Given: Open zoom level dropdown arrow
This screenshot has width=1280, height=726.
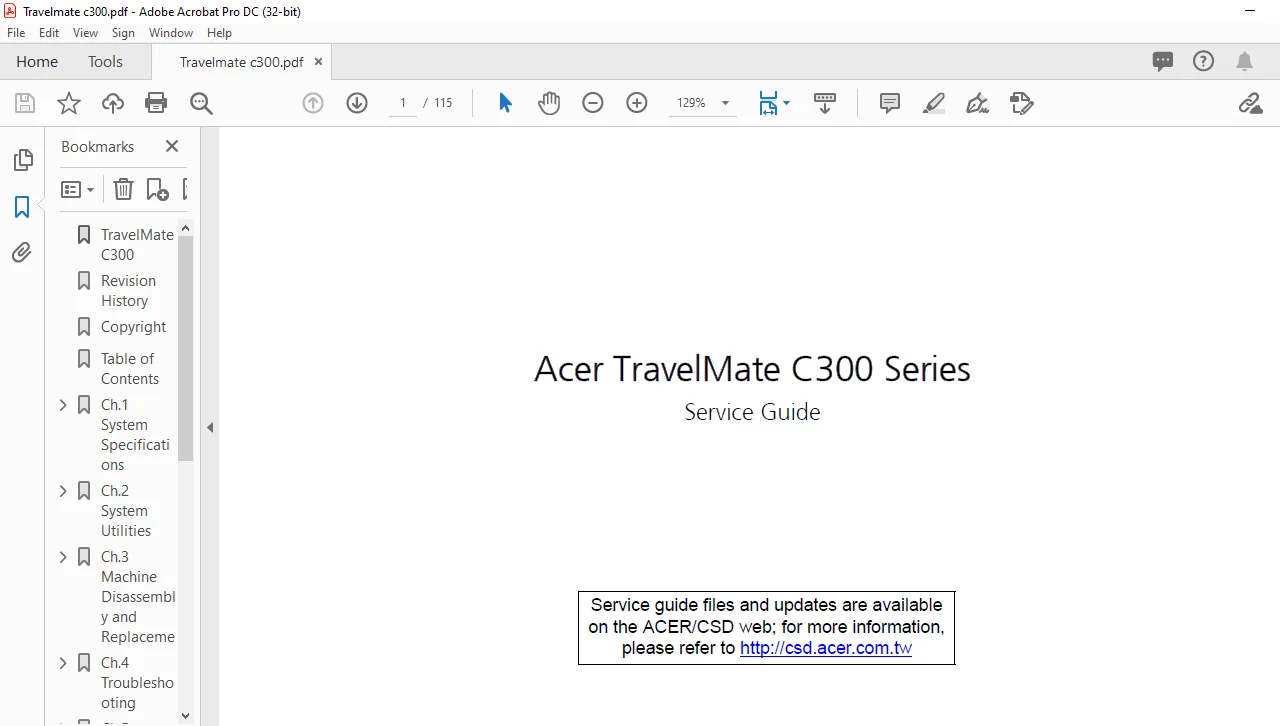Looking at the screenshot, I should (725, 103).
